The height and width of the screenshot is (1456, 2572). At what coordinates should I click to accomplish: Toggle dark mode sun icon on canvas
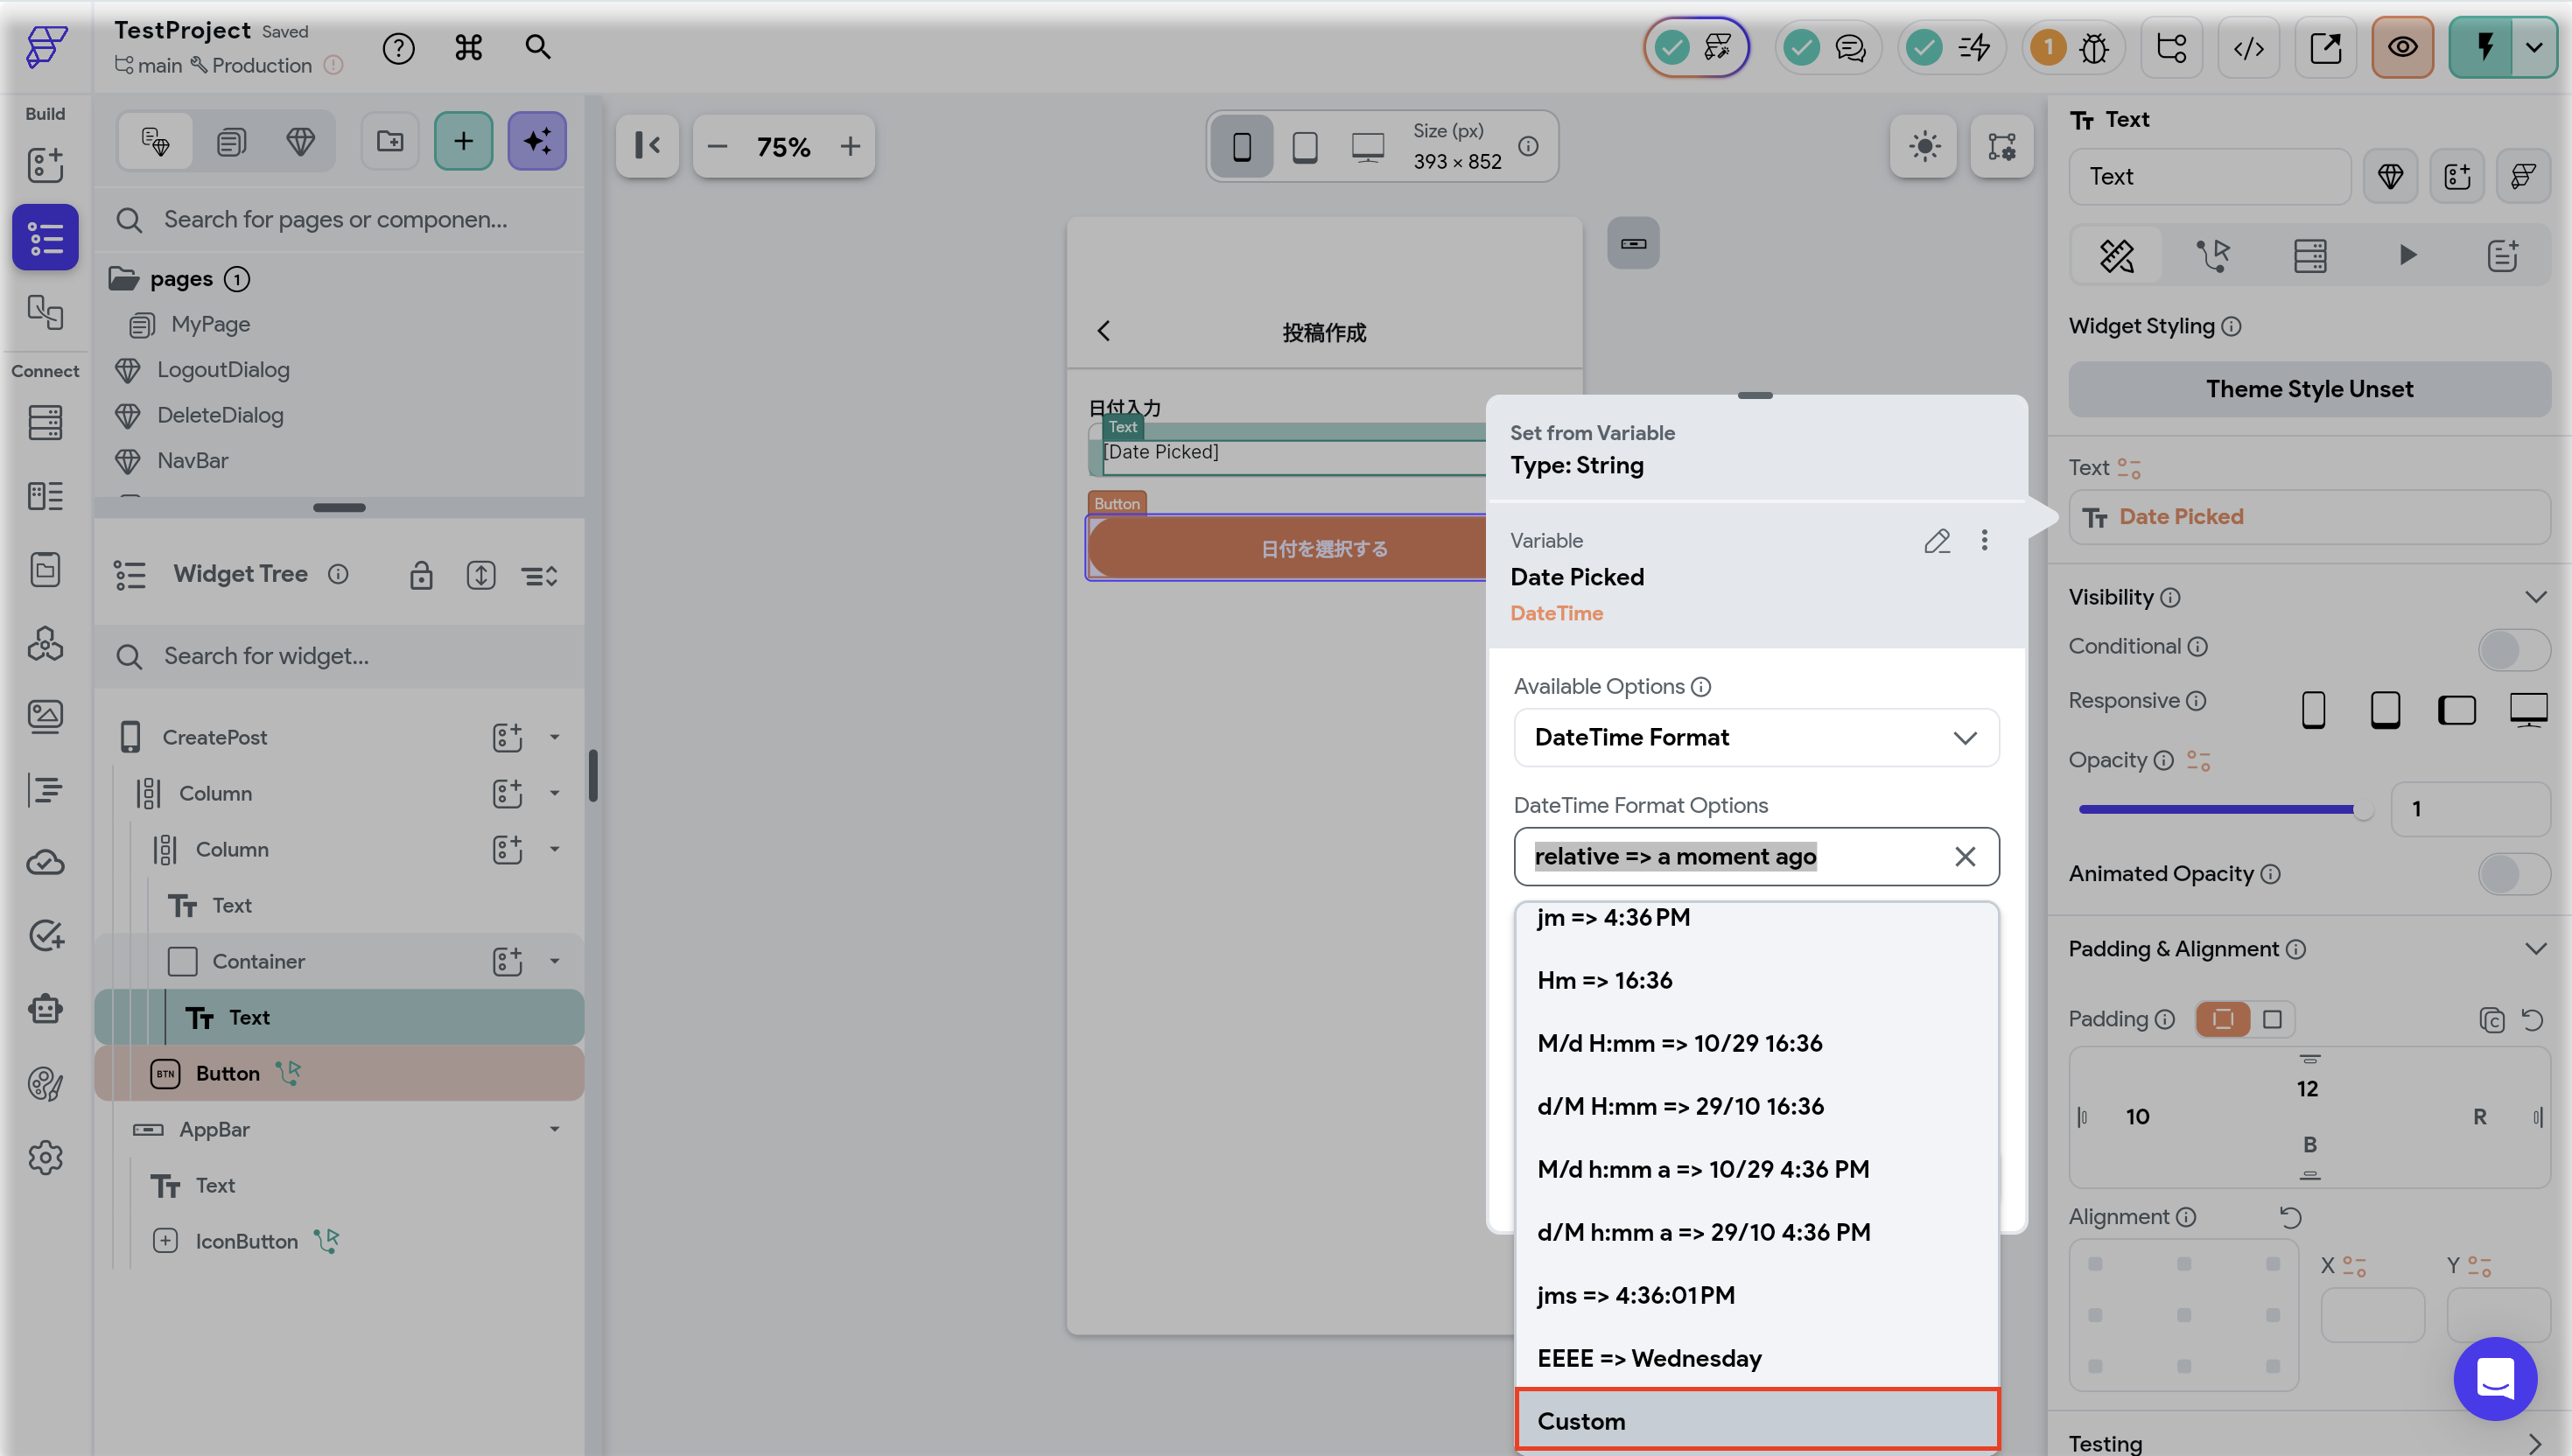(x=1923, y=146)
